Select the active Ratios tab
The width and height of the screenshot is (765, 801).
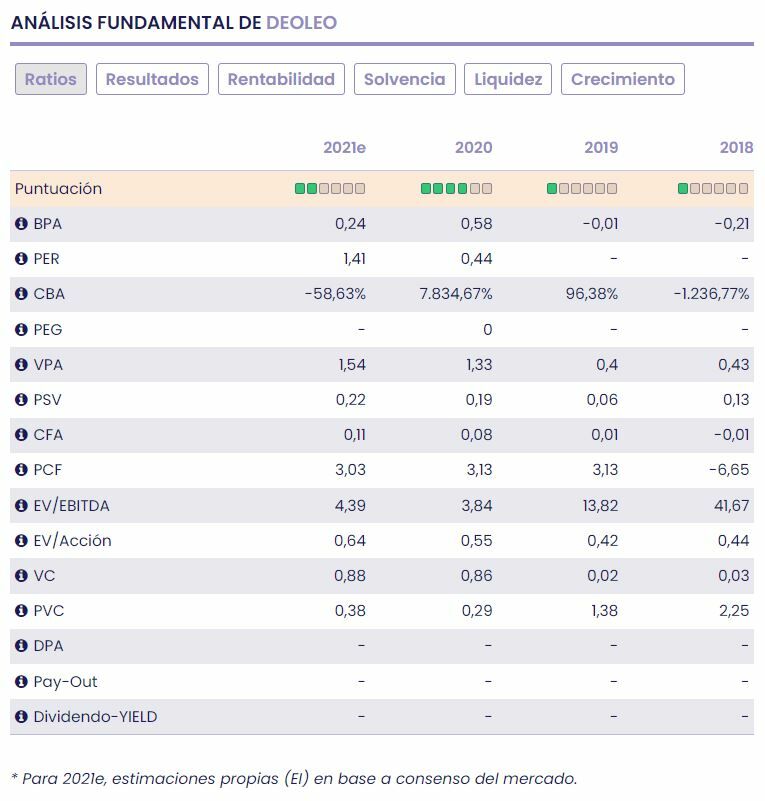click(x=51, y=79)
